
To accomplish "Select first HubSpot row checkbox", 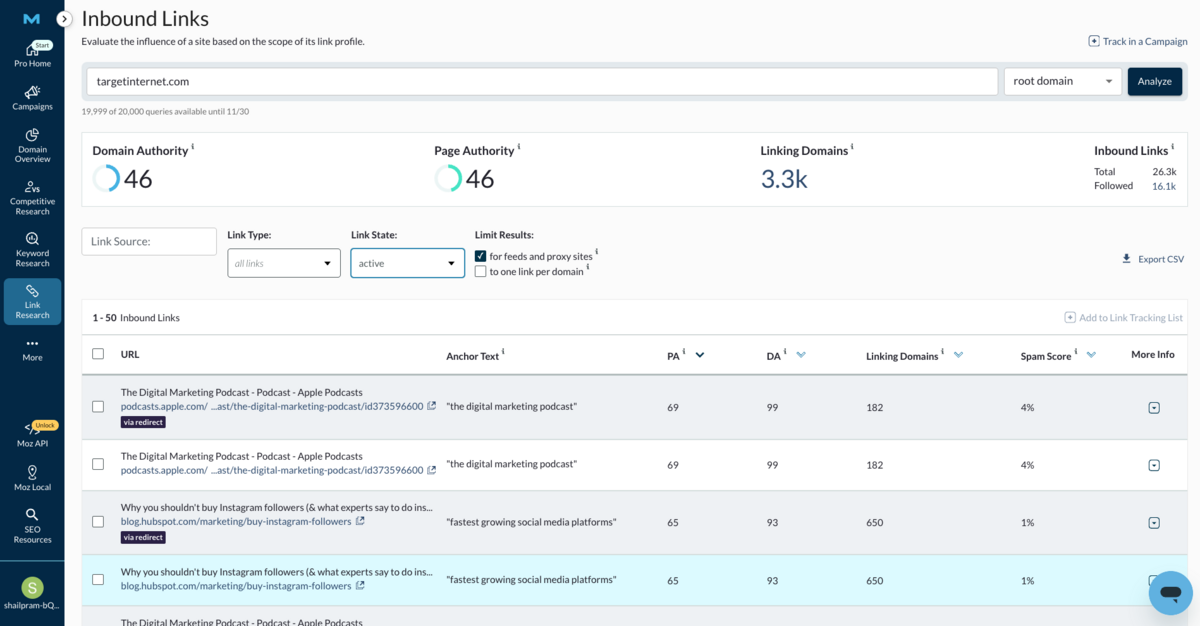I will 98,522.
